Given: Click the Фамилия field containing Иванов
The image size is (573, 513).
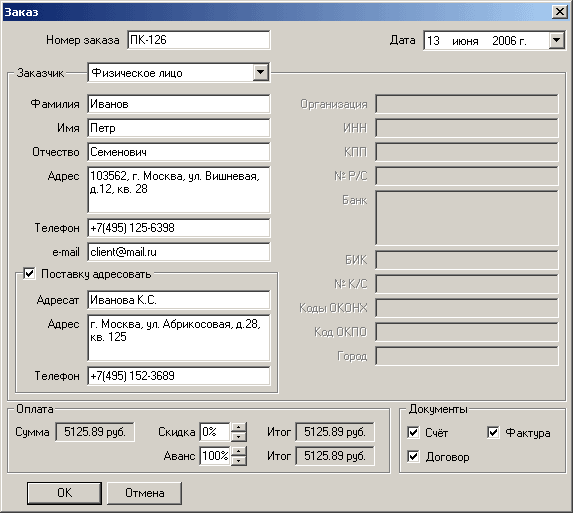Looking at the screenshot, I should 179,104.
